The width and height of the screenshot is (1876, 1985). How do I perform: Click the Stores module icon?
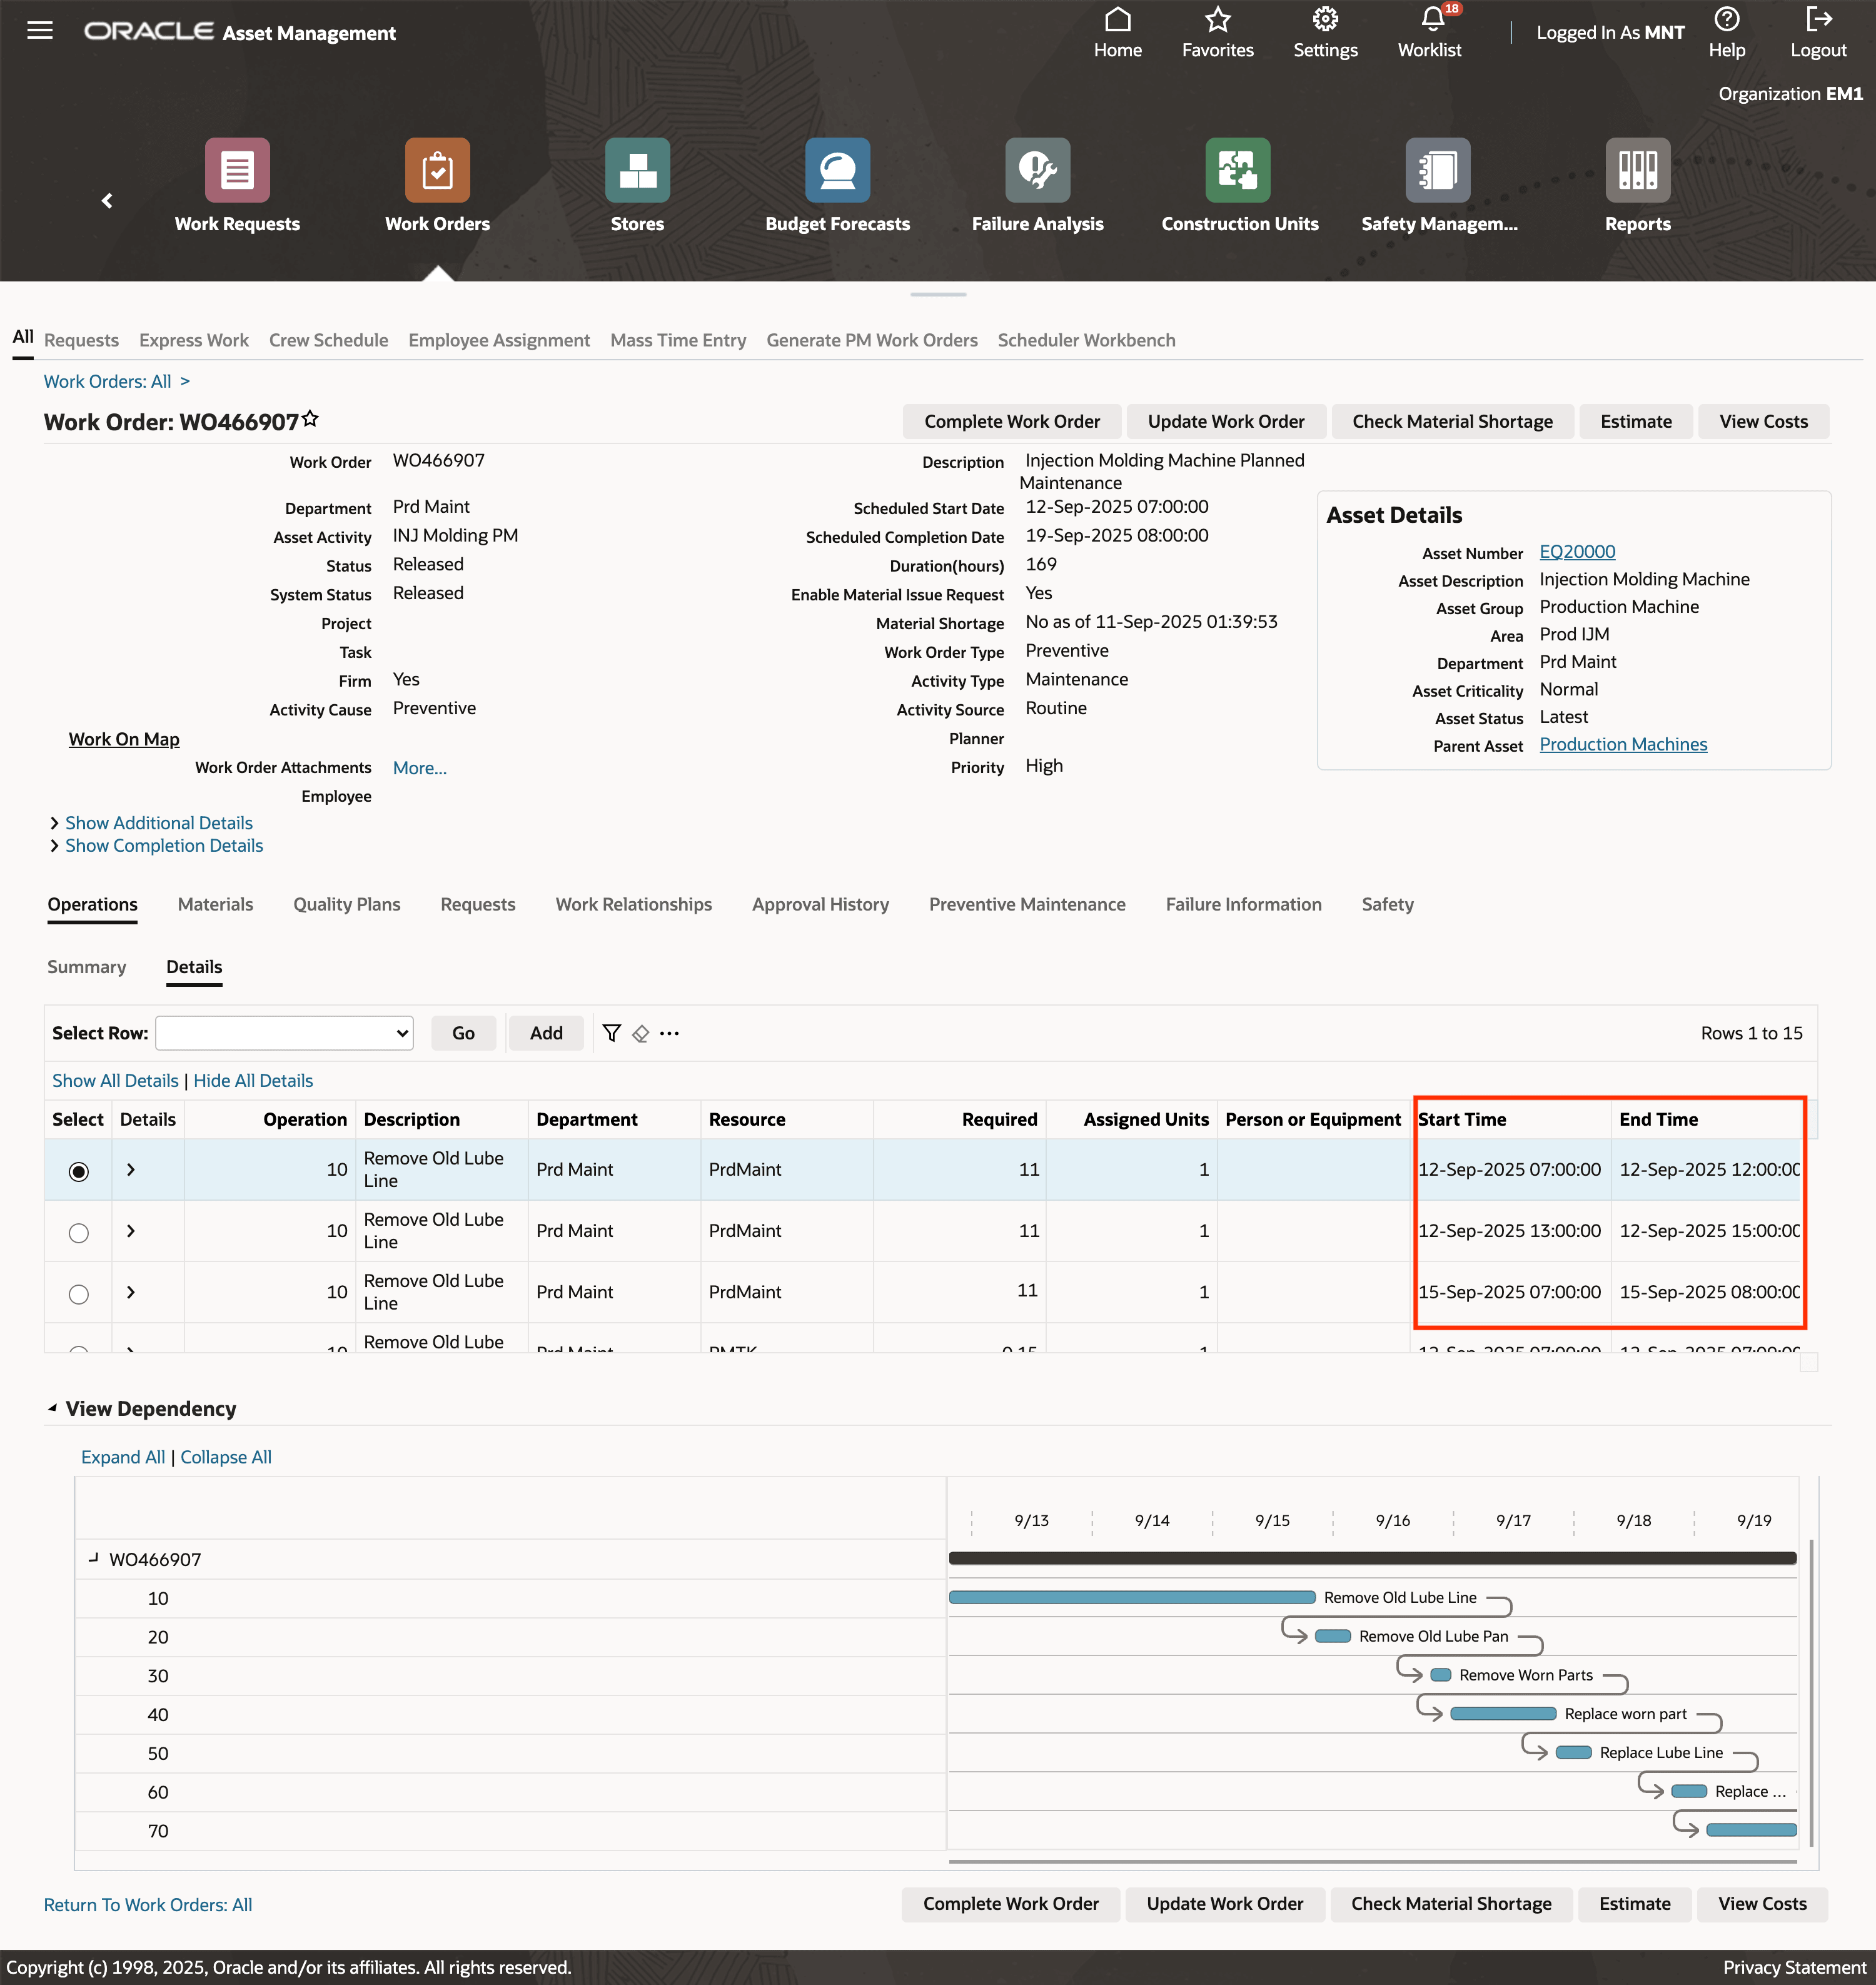click(x=637, y=170)
